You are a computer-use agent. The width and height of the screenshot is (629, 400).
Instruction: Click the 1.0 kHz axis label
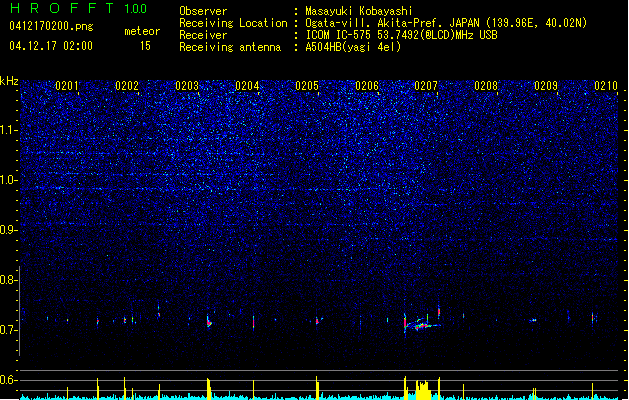pos(8,180)
